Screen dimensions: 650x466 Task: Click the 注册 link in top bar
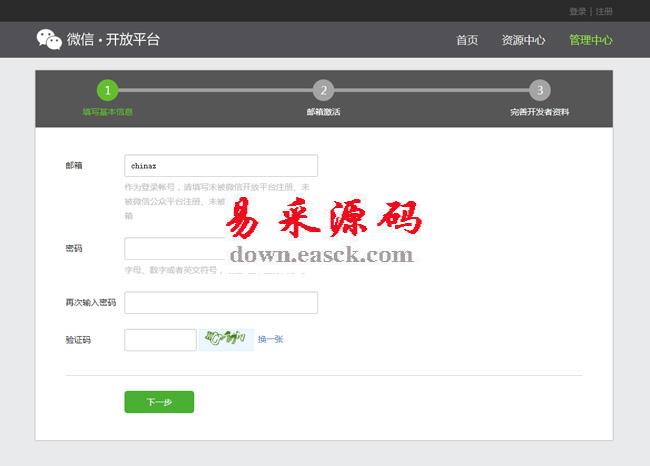pos(604,12)
